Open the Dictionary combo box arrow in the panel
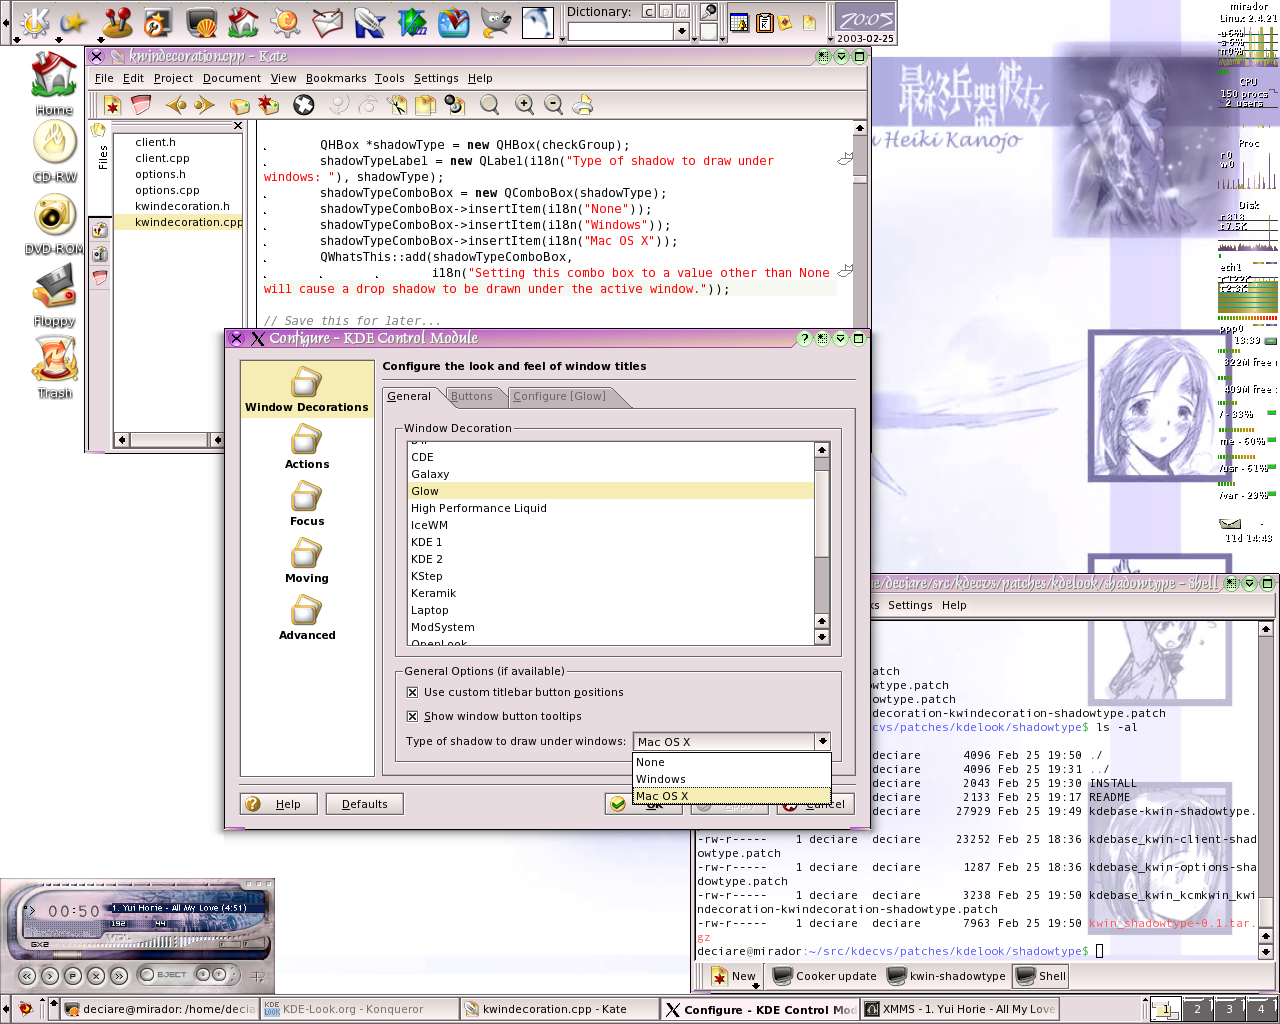The image size is (1280, 1024). tap(681, 31)
